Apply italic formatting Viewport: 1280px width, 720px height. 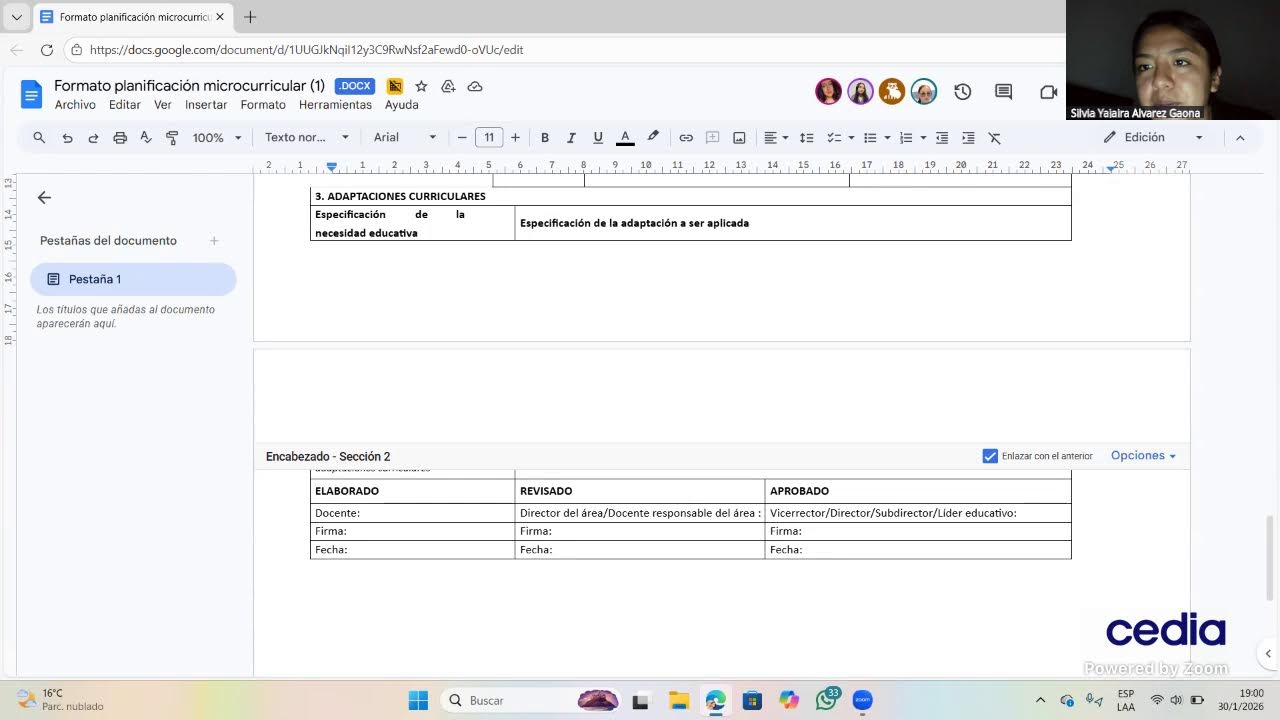[571, 138]
